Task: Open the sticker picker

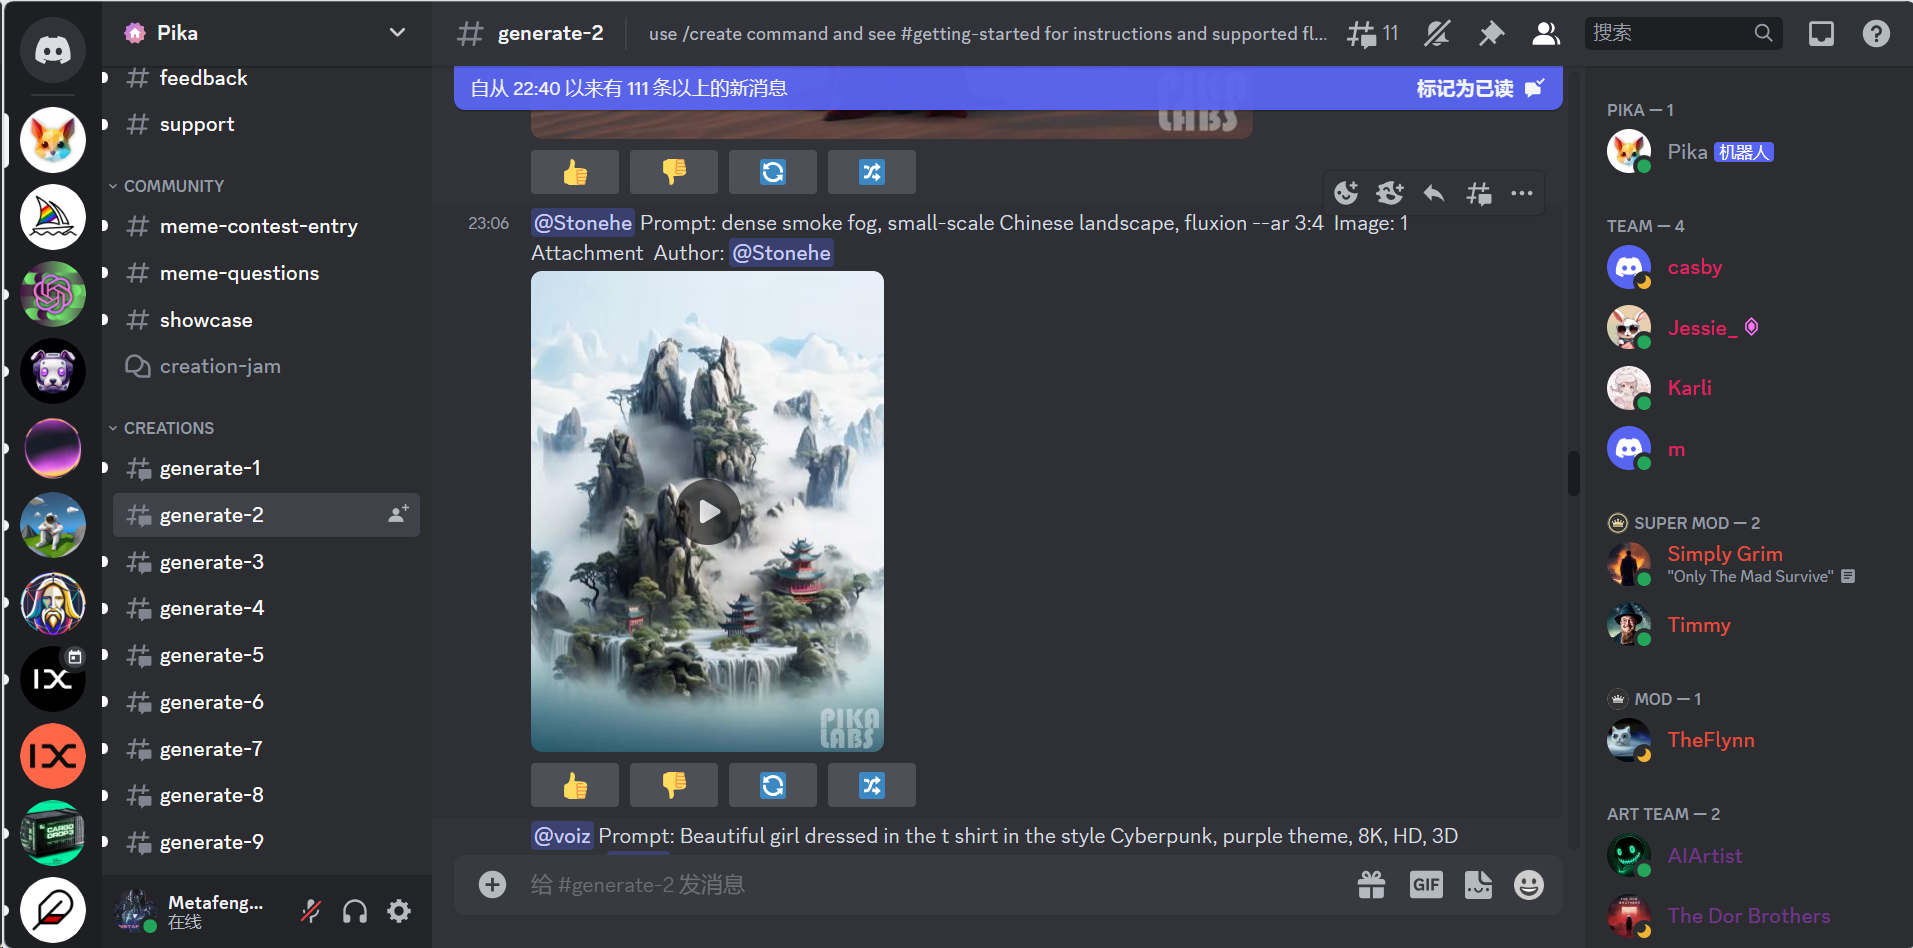Action: click(1478, 885)
